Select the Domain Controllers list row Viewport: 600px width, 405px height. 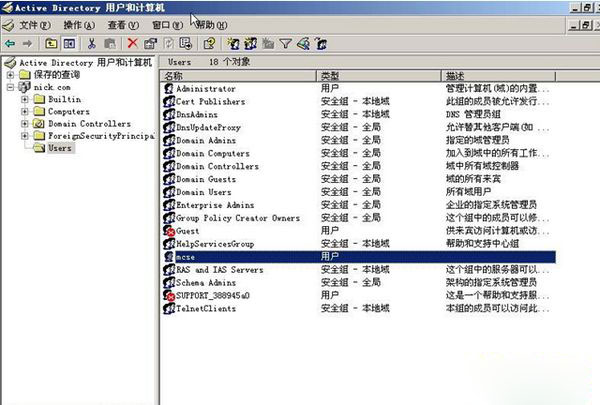(358, 167)
